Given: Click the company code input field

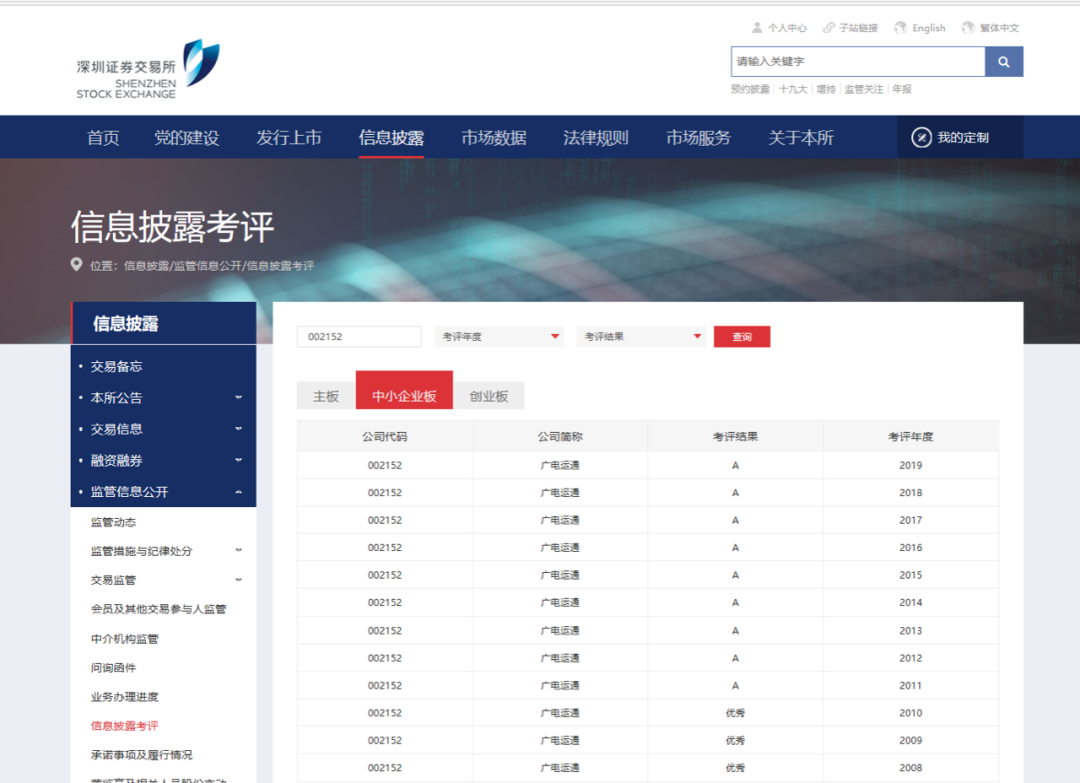Looking at the screenshot, I should (x=359, y=337).
